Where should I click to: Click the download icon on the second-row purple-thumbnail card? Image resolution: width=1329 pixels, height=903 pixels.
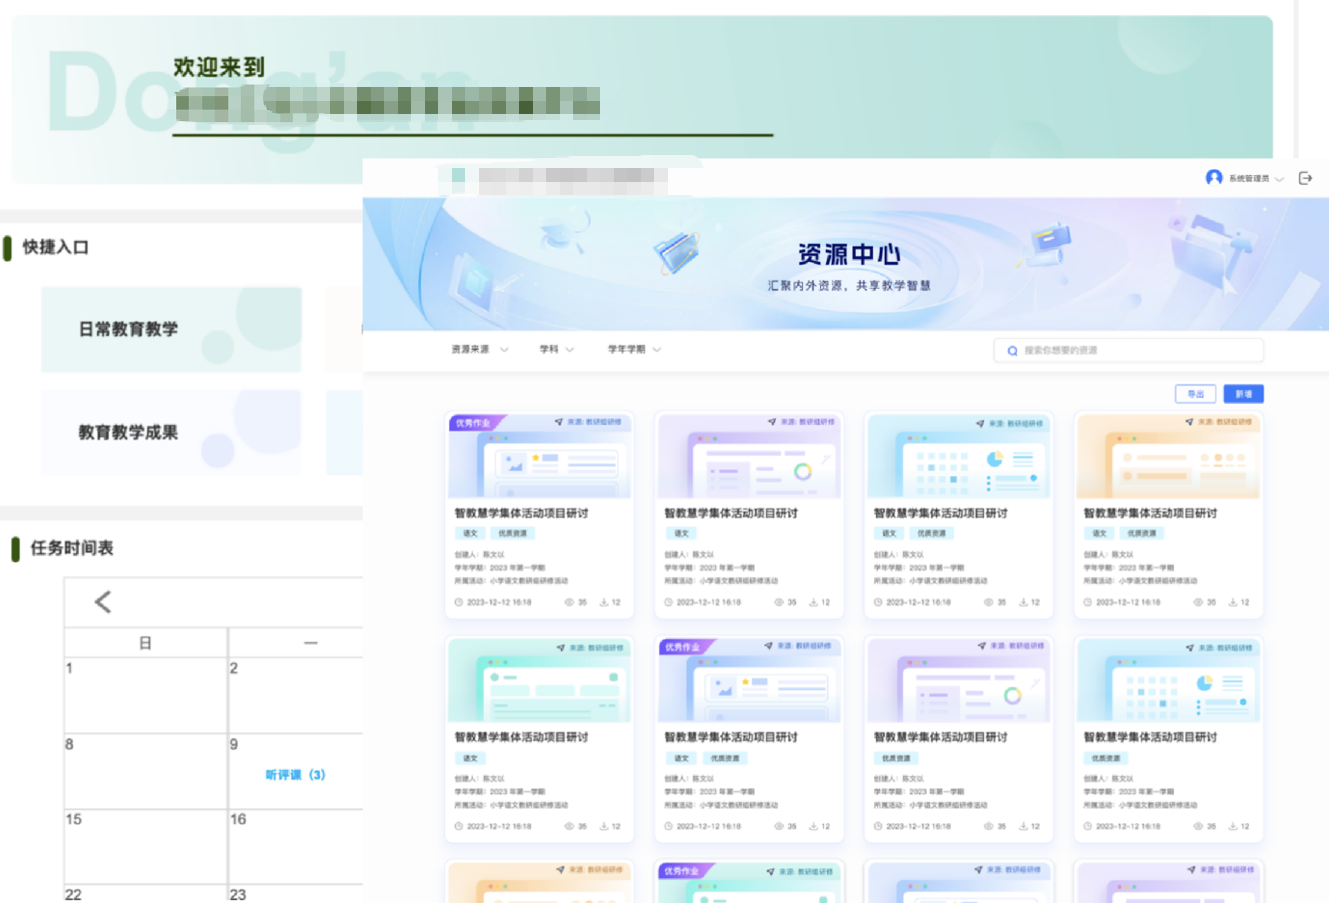pos(1023,826)
